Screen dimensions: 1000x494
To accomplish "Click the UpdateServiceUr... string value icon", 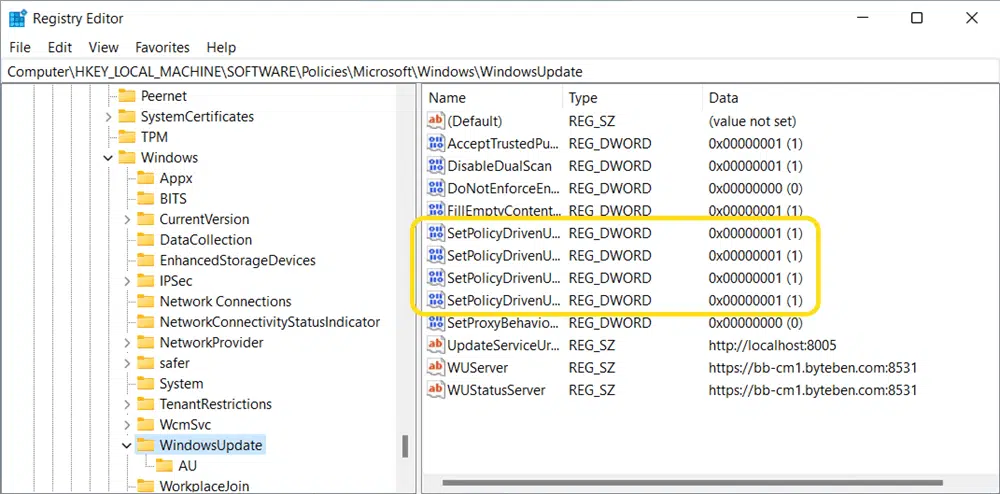I will tap(436, 345).
